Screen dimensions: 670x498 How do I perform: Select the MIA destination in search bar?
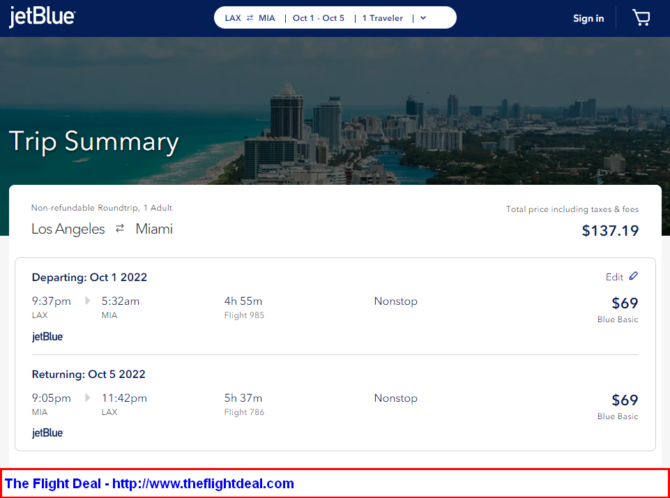(267, 18)
